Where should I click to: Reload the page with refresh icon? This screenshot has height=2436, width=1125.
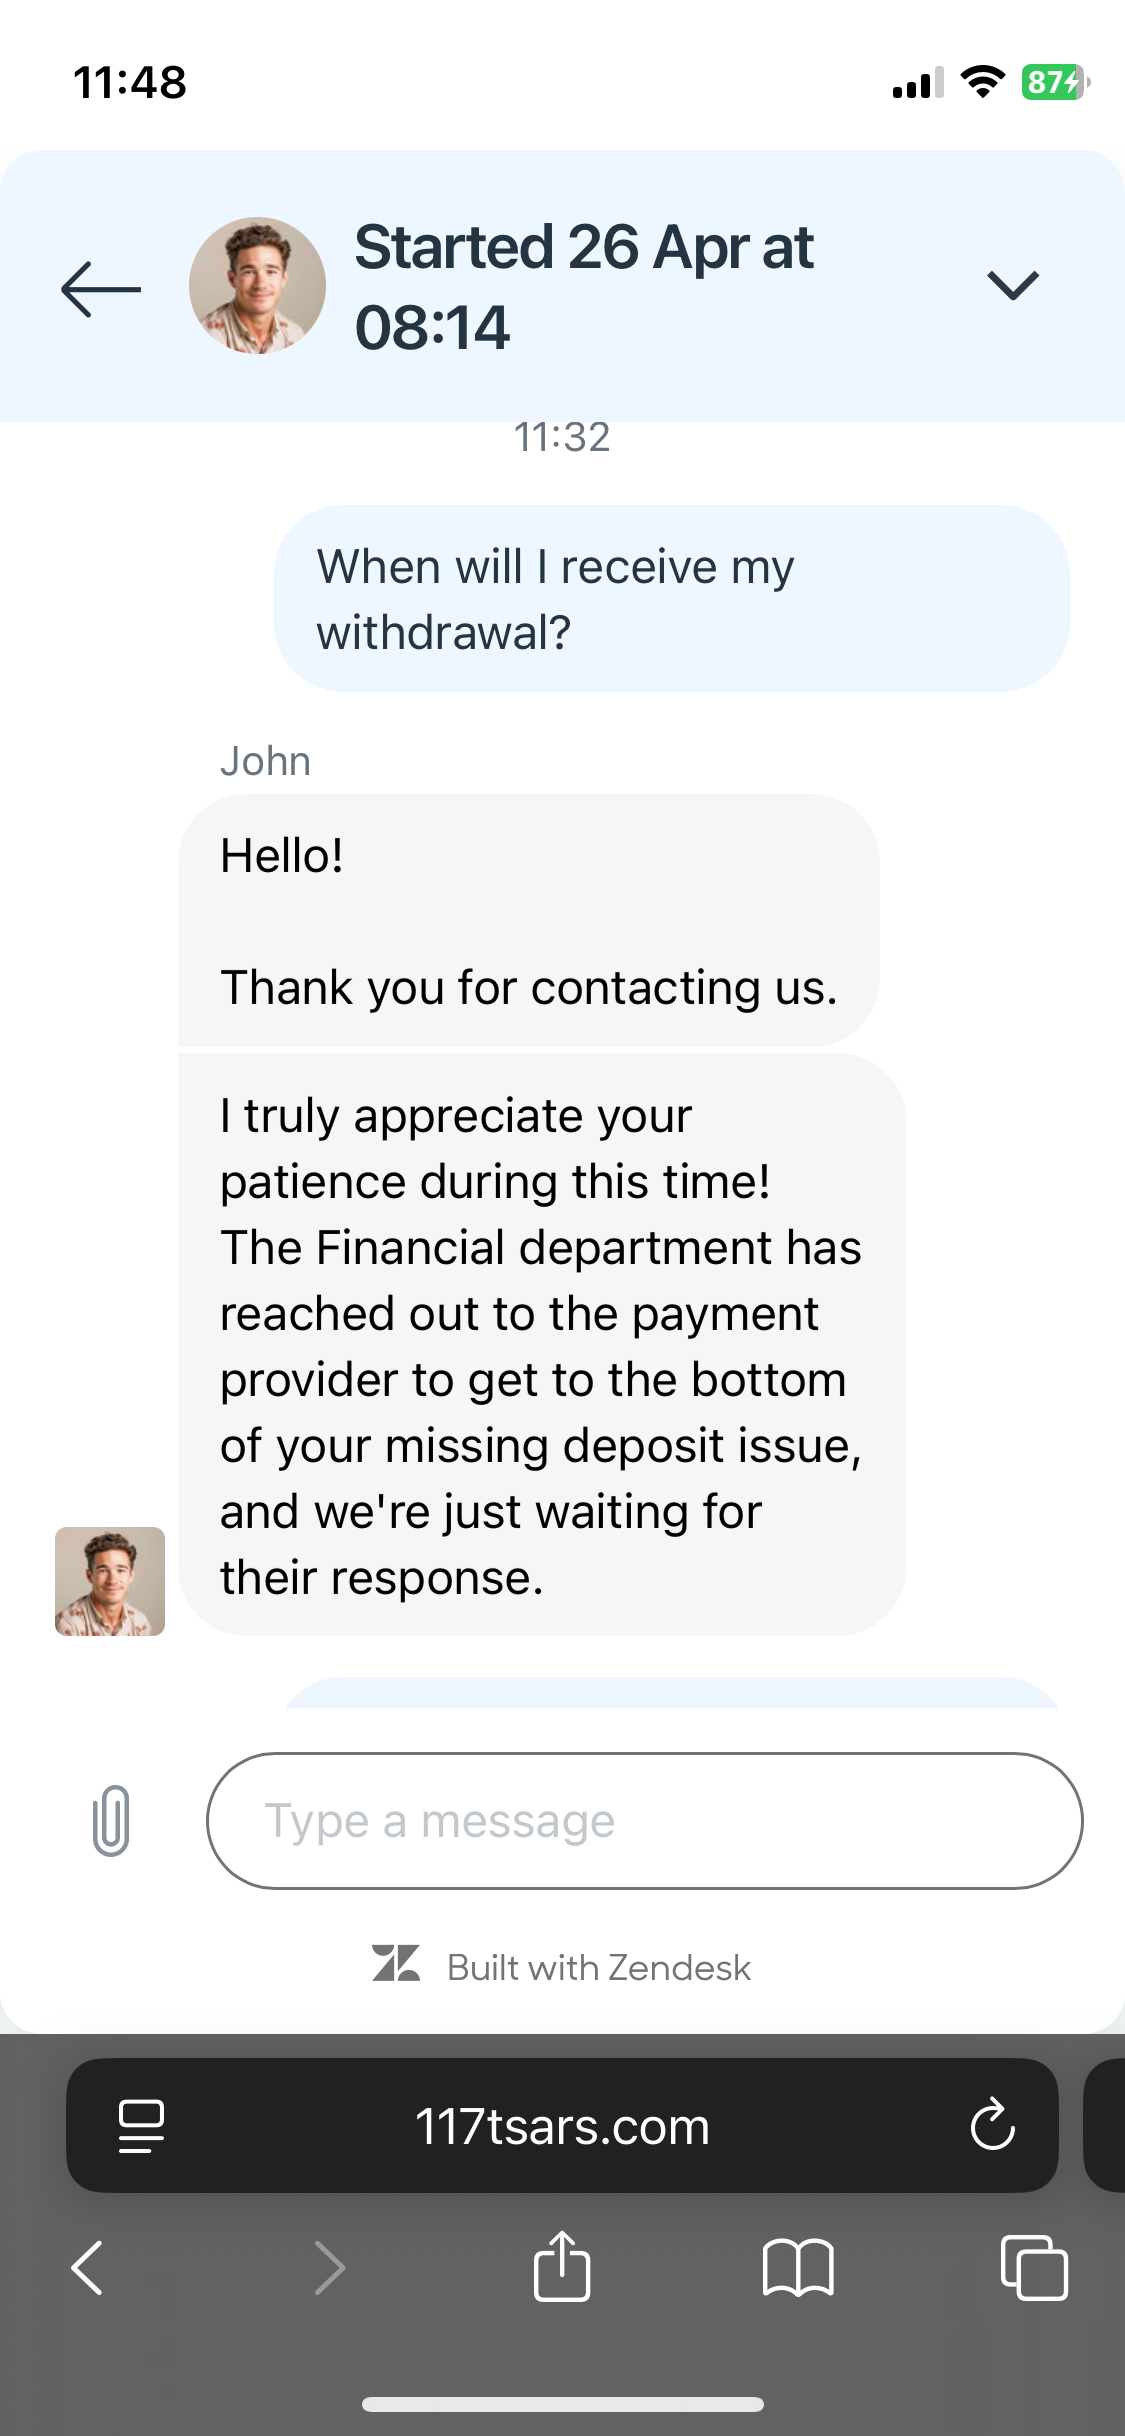tap(992, 2125)
